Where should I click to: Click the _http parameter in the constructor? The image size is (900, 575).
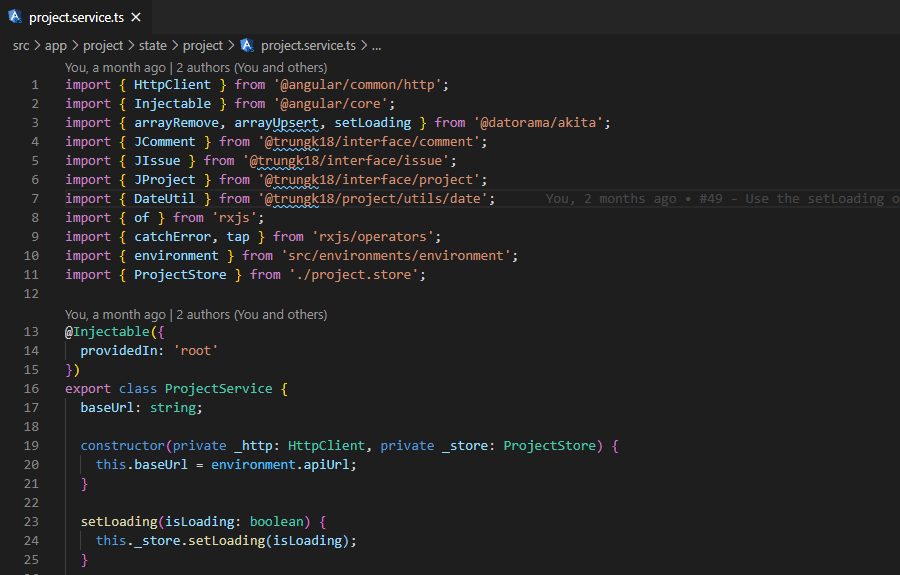point(253,445)
